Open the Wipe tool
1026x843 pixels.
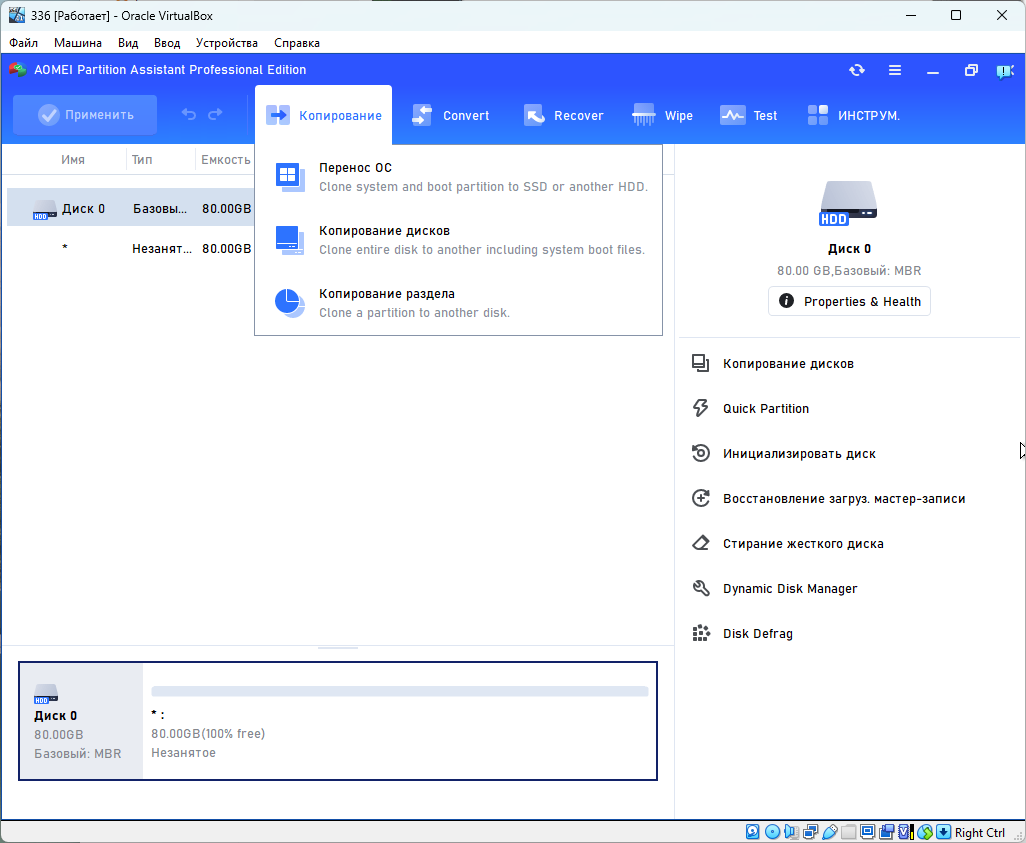[x=663, y=115]
